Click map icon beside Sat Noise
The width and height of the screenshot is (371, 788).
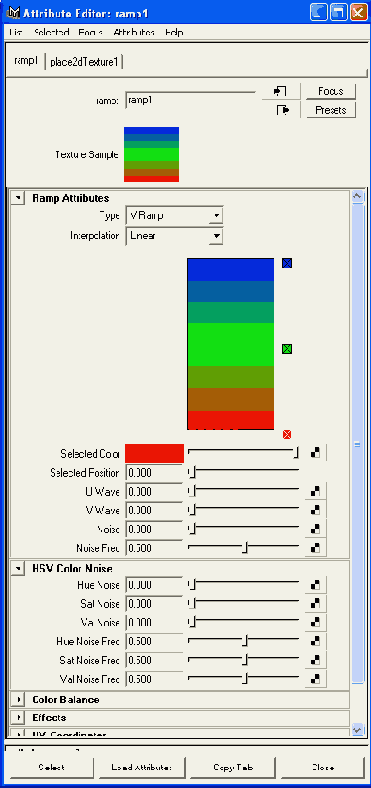pyautogui.click(x=315, y=604)
